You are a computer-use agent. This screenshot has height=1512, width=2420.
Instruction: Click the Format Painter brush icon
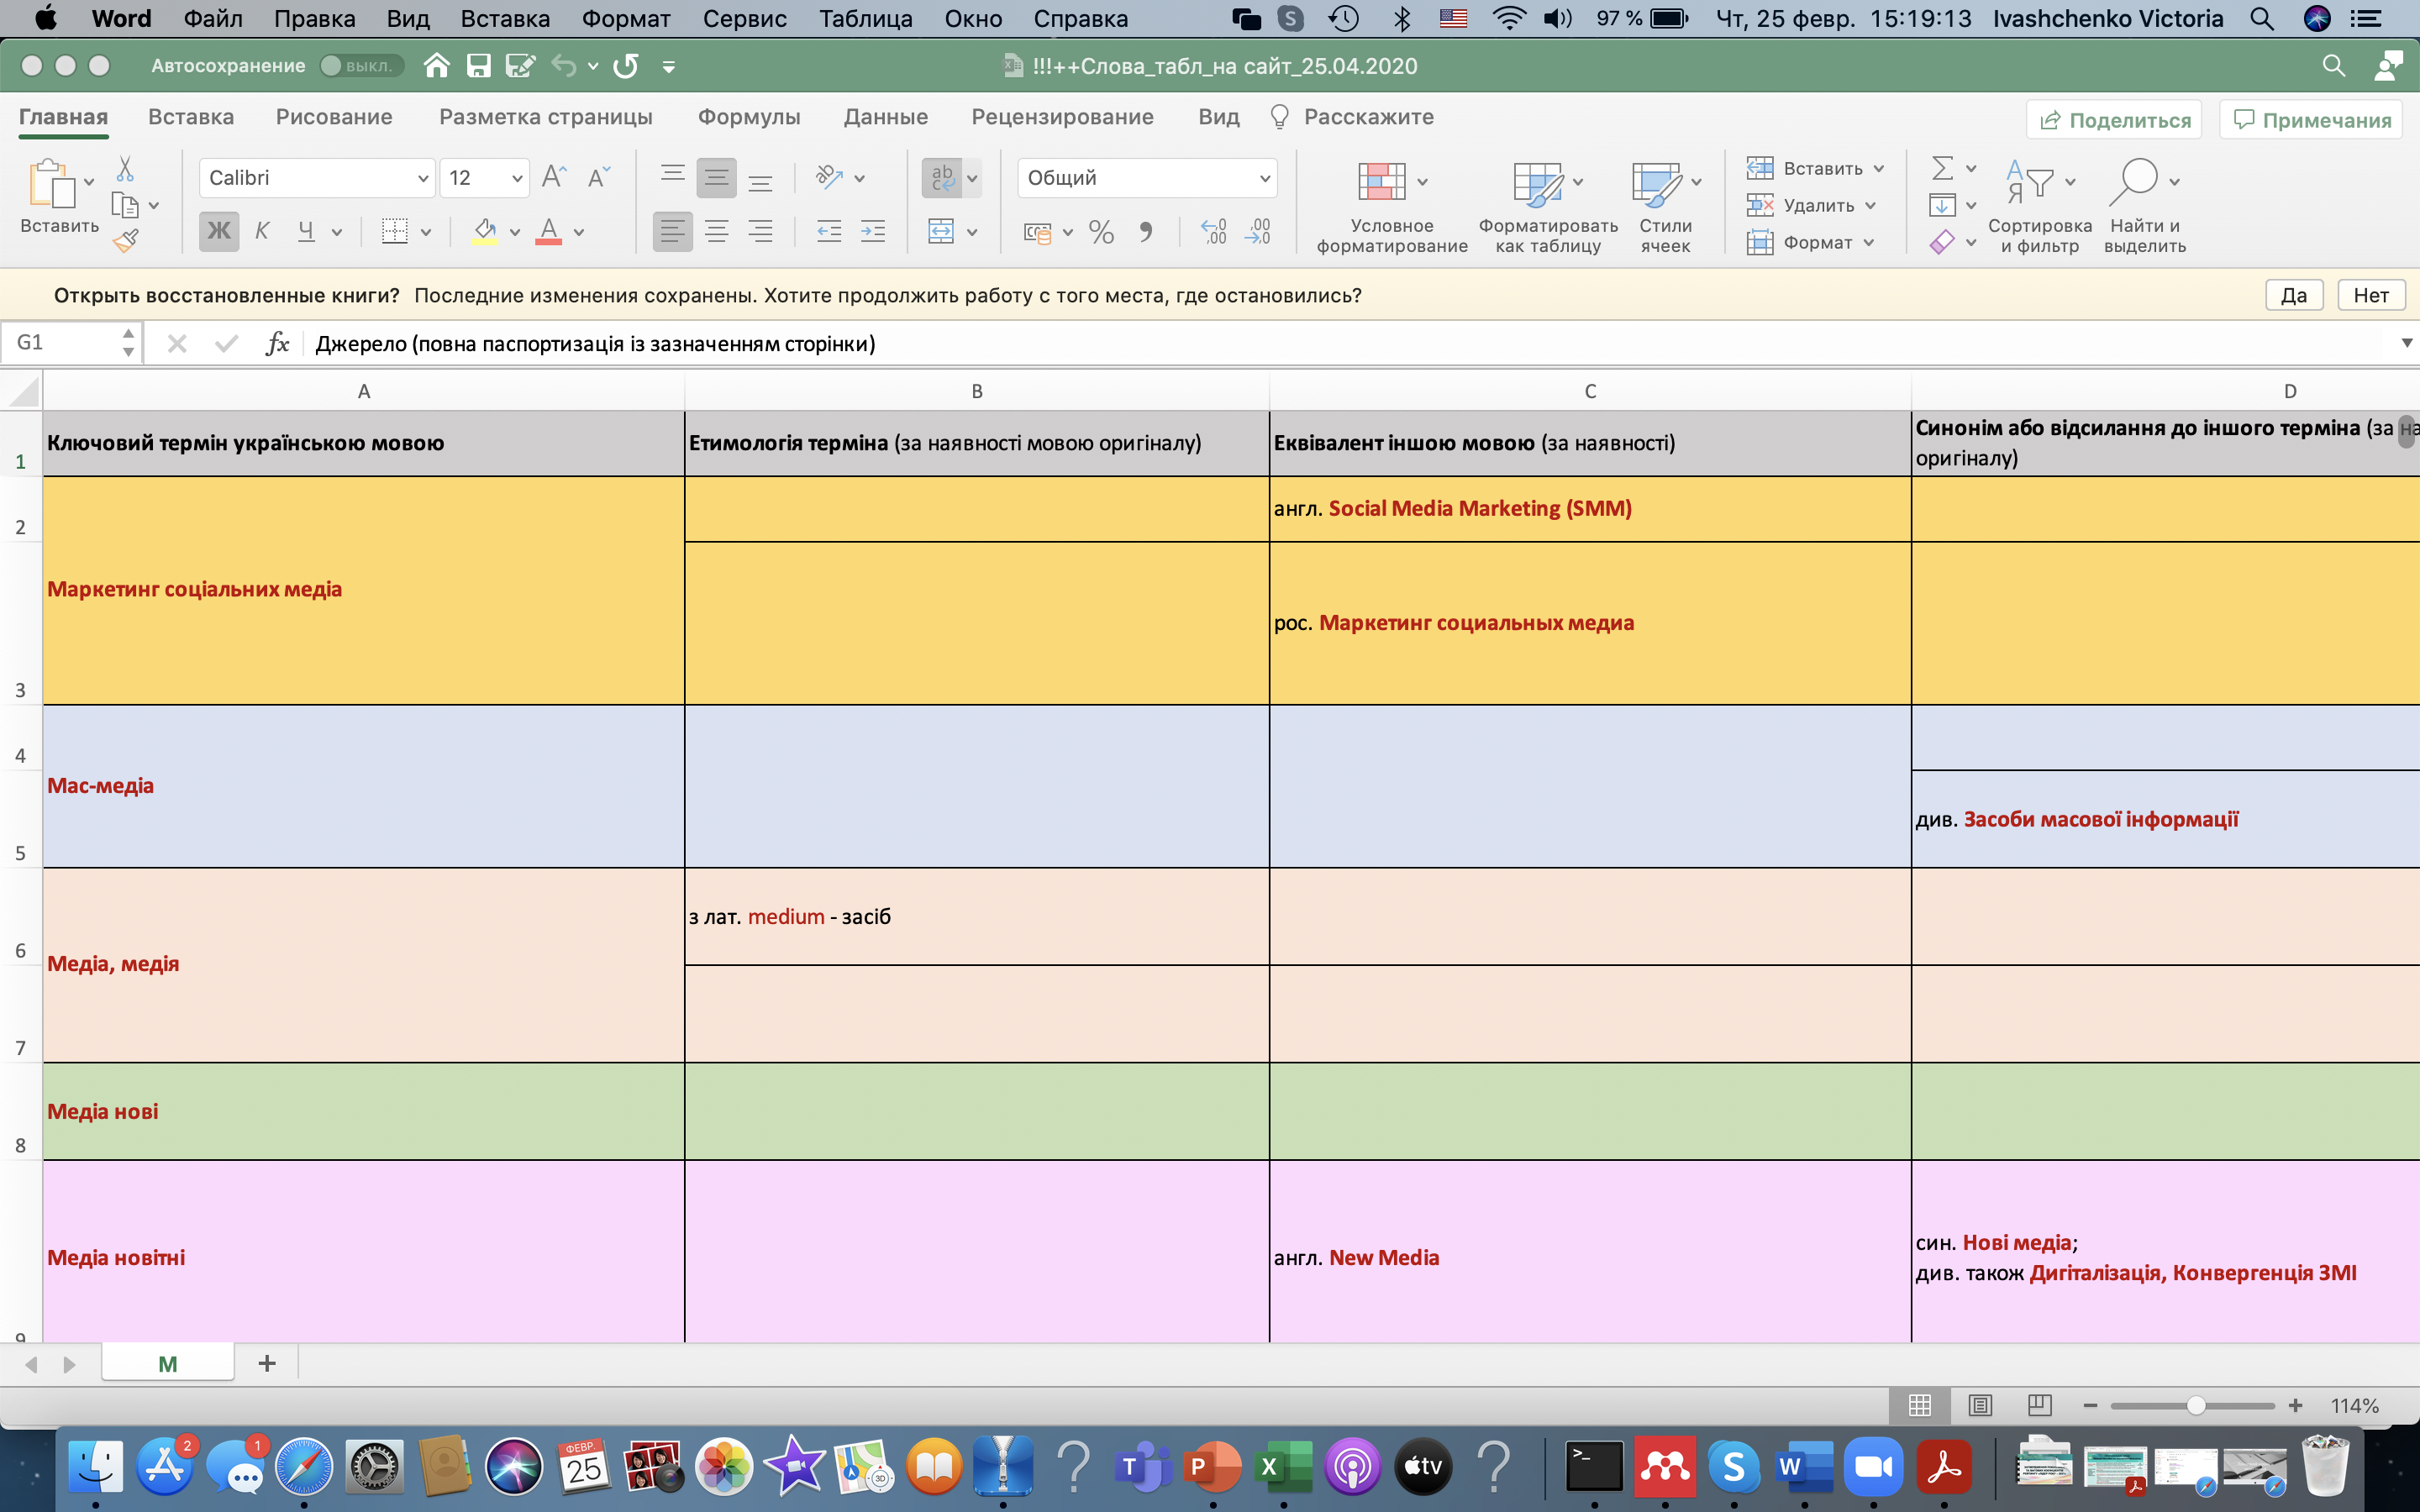pos(125,240)
